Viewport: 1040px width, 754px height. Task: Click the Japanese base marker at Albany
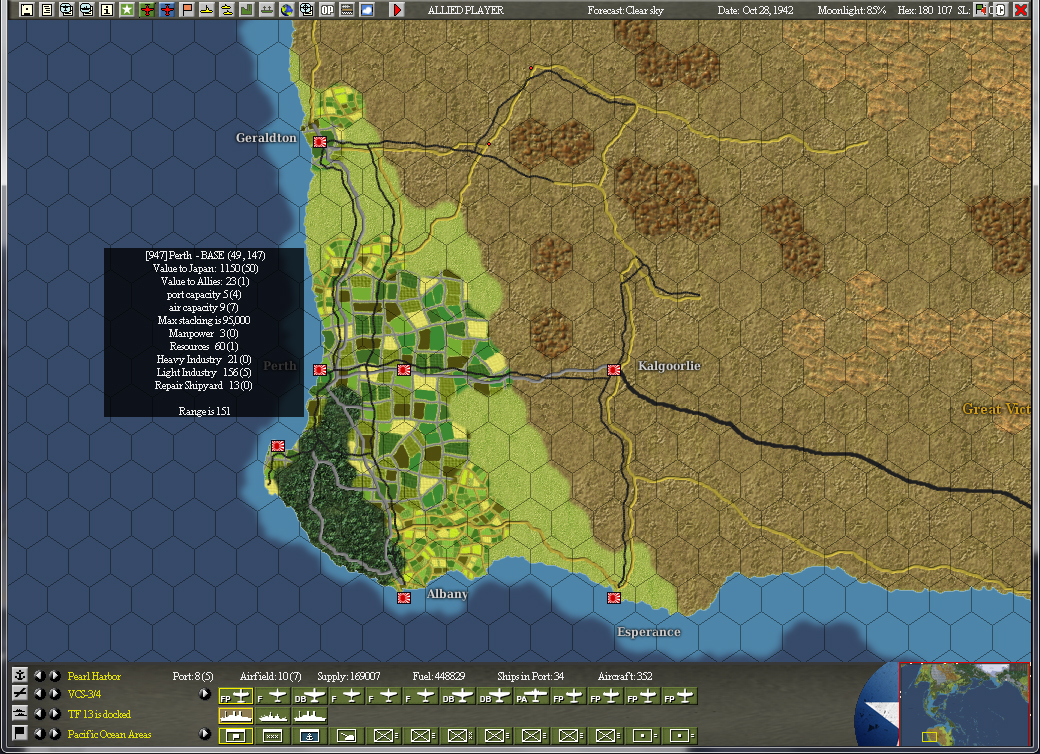pos(403,597)
